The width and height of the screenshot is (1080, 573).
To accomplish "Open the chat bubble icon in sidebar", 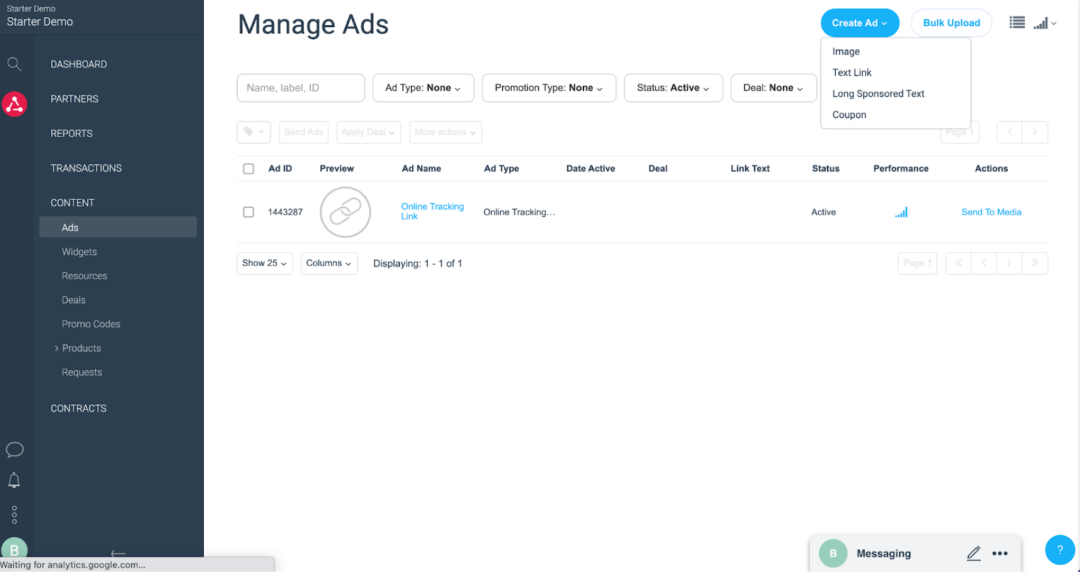I will [14, 449].
